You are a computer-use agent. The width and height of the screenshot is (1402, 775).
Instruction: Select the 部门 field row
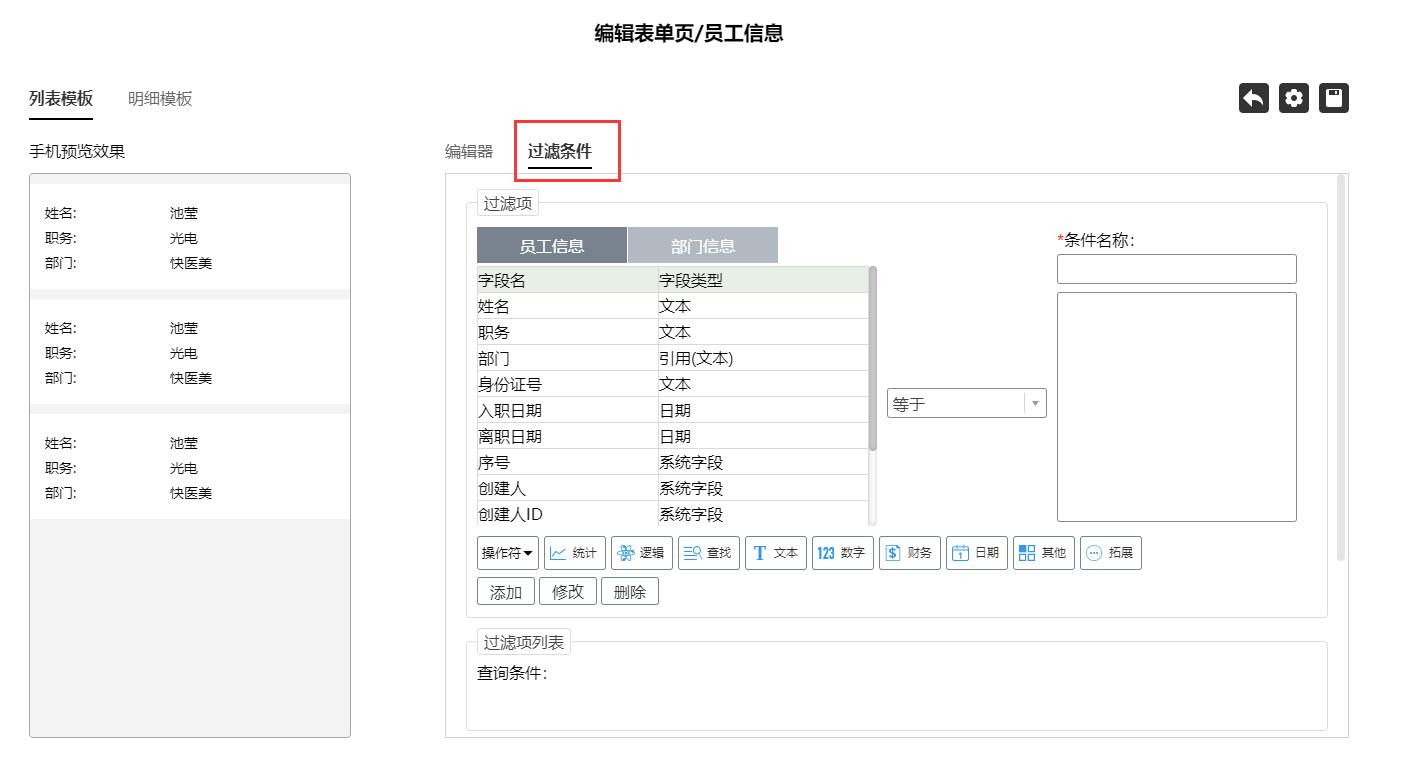point(672,358)
